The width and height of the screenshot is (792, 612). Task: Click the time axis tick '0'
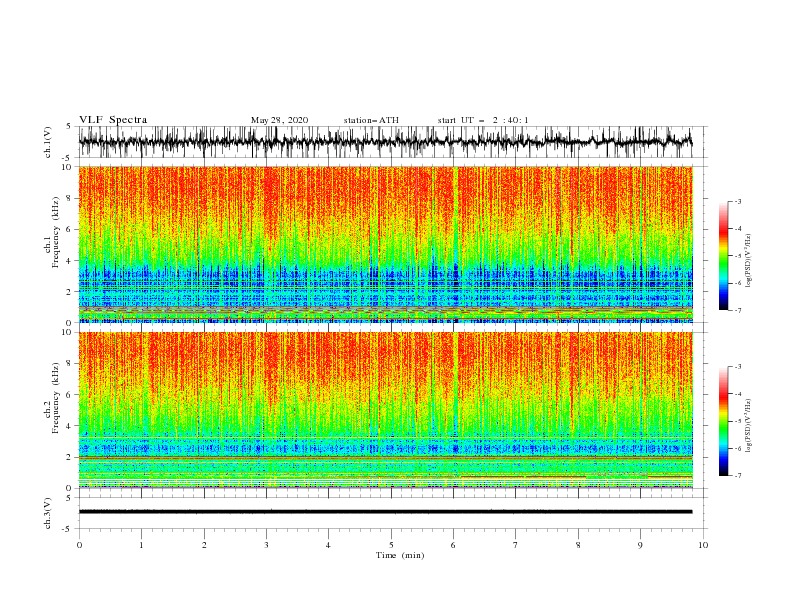[x=79, y=545]
